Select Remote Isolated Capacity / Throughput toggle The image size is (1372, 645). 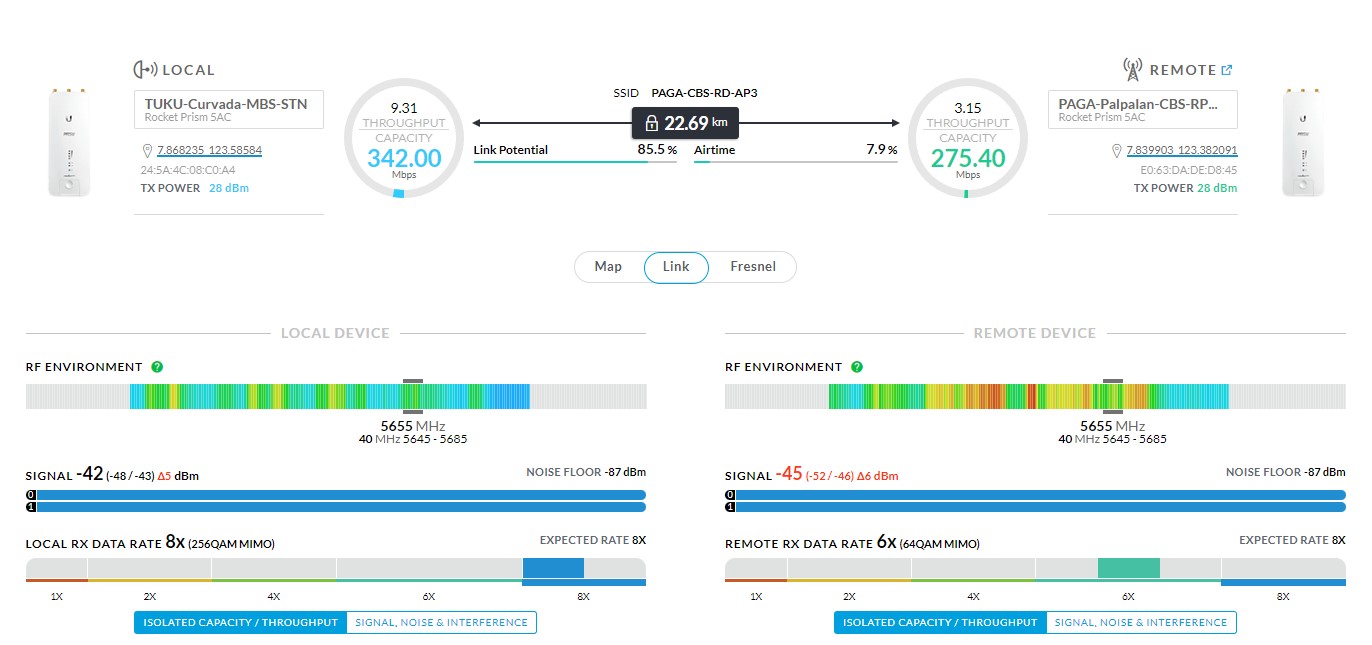pos(940,623)
